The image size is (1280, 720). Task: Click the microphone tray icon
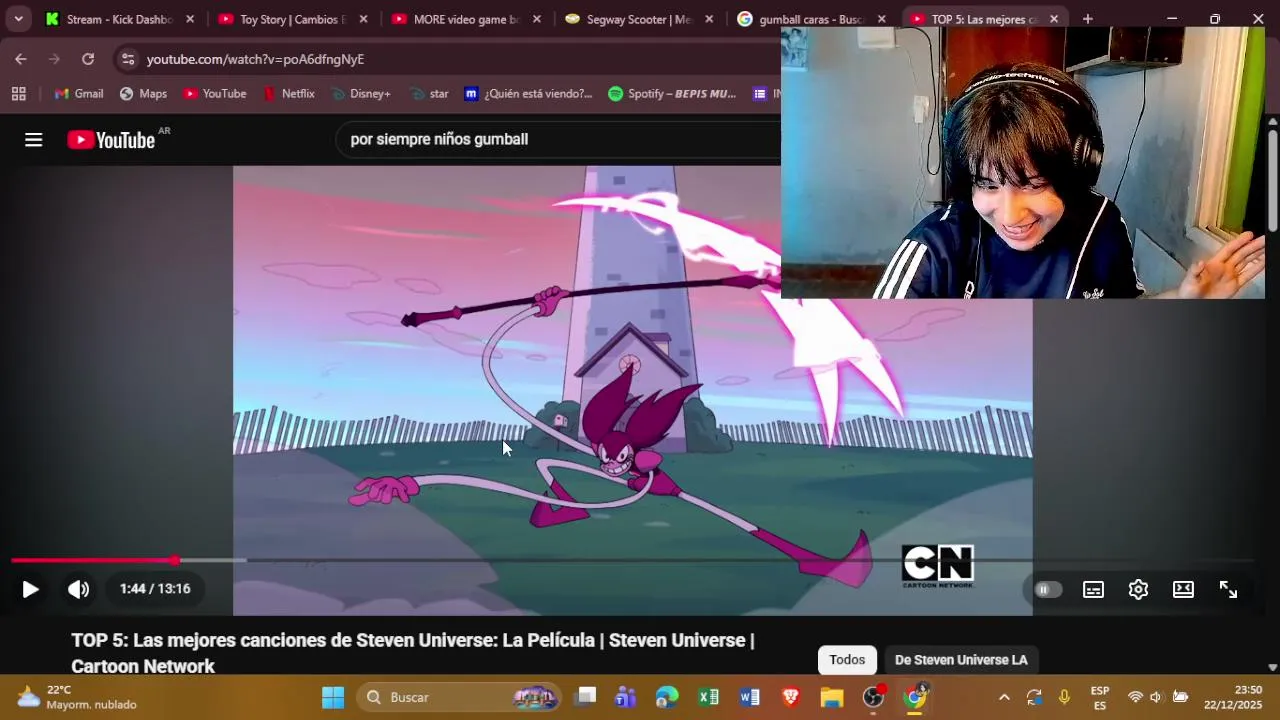tap(1064, 697)
